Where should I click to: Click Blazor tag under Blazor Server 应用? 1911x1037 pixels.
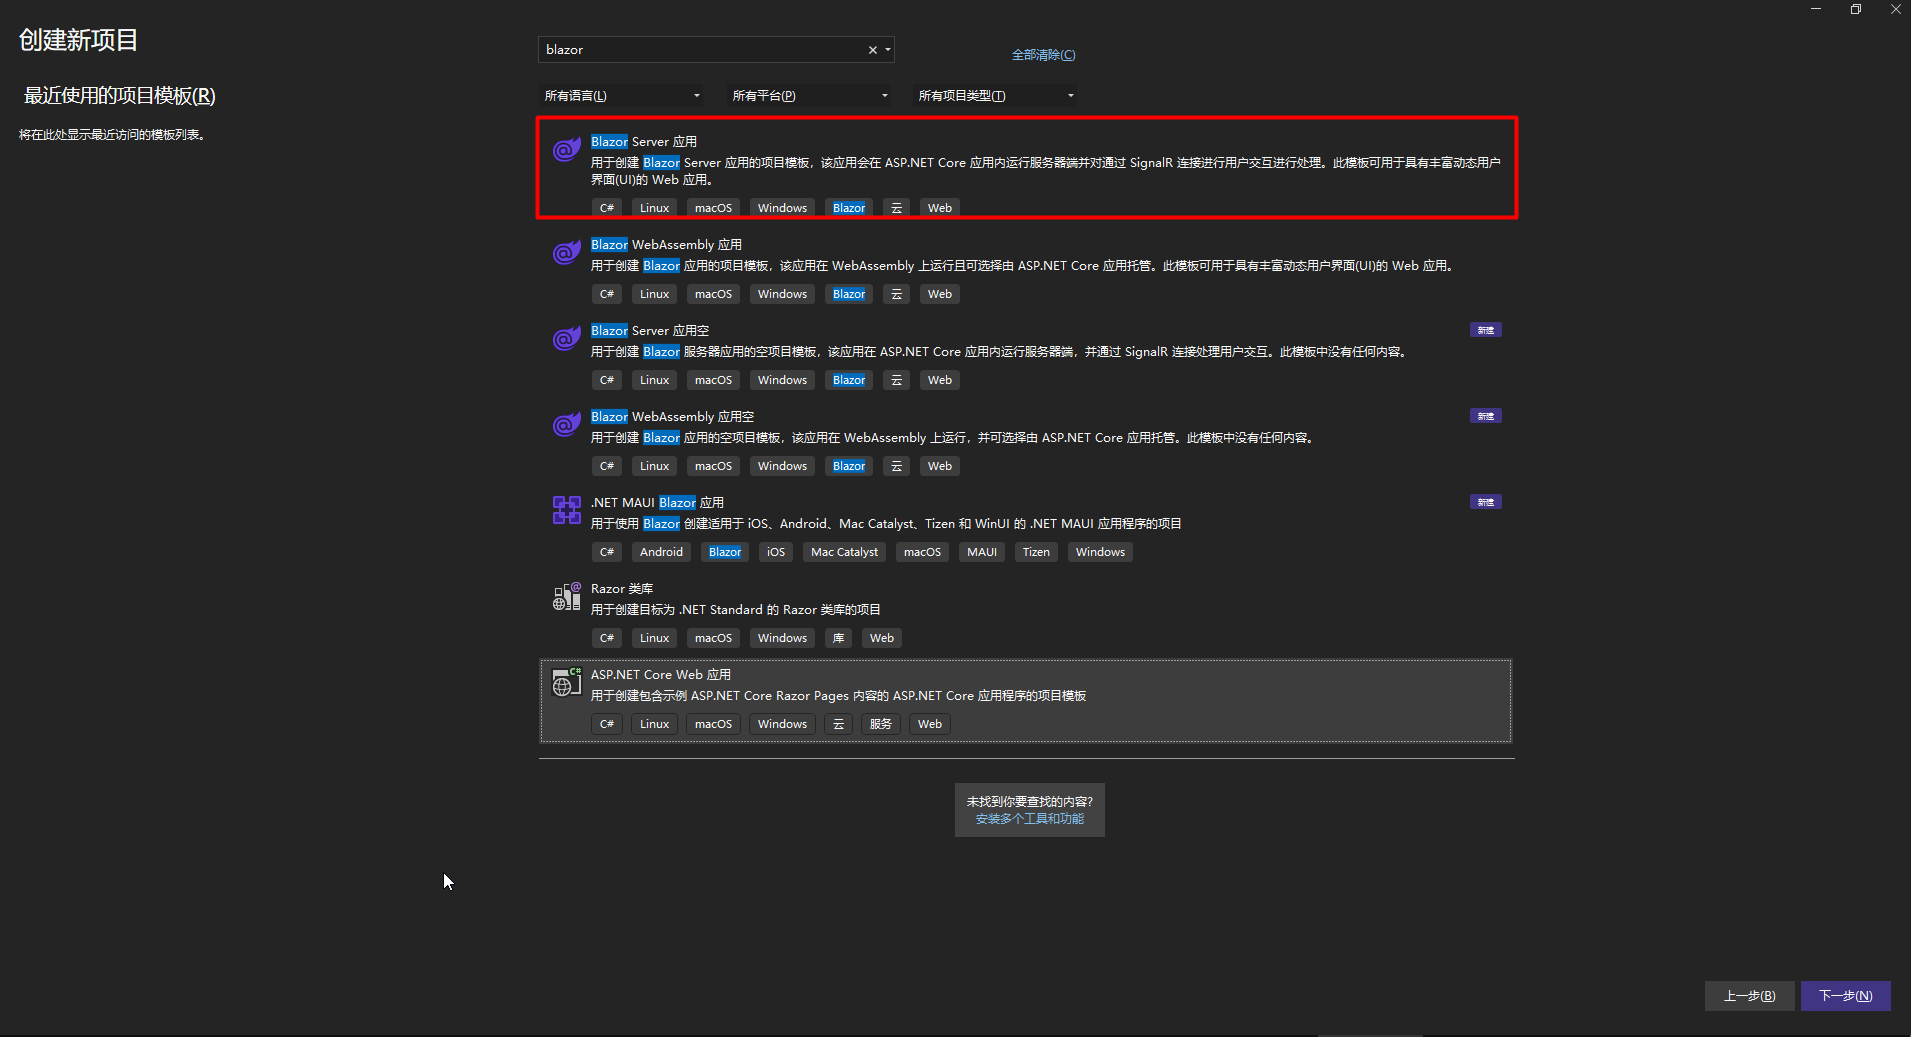(x=849, y=208)
